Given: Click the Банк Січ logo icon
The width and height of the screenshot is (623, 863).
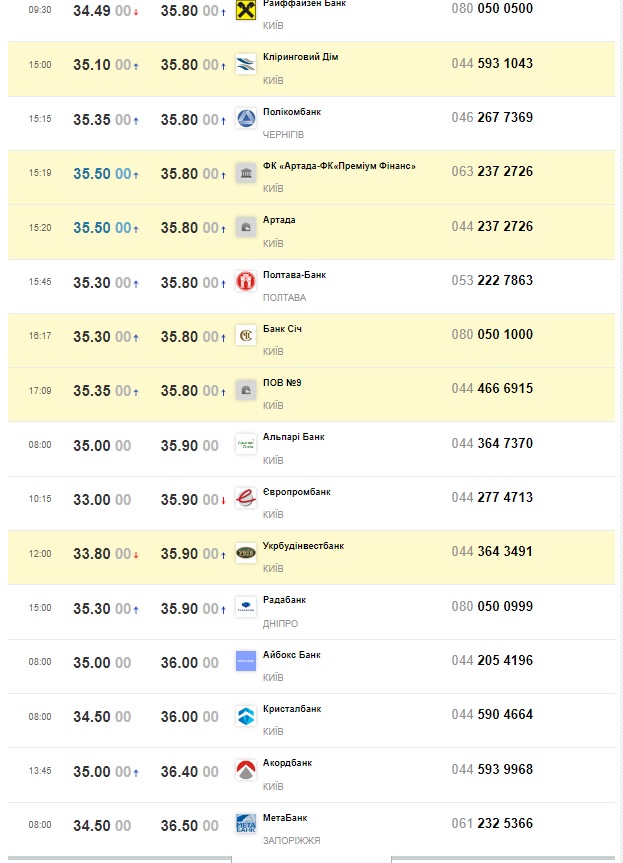Looking at the screenshot, I should (x=245, y=336).
